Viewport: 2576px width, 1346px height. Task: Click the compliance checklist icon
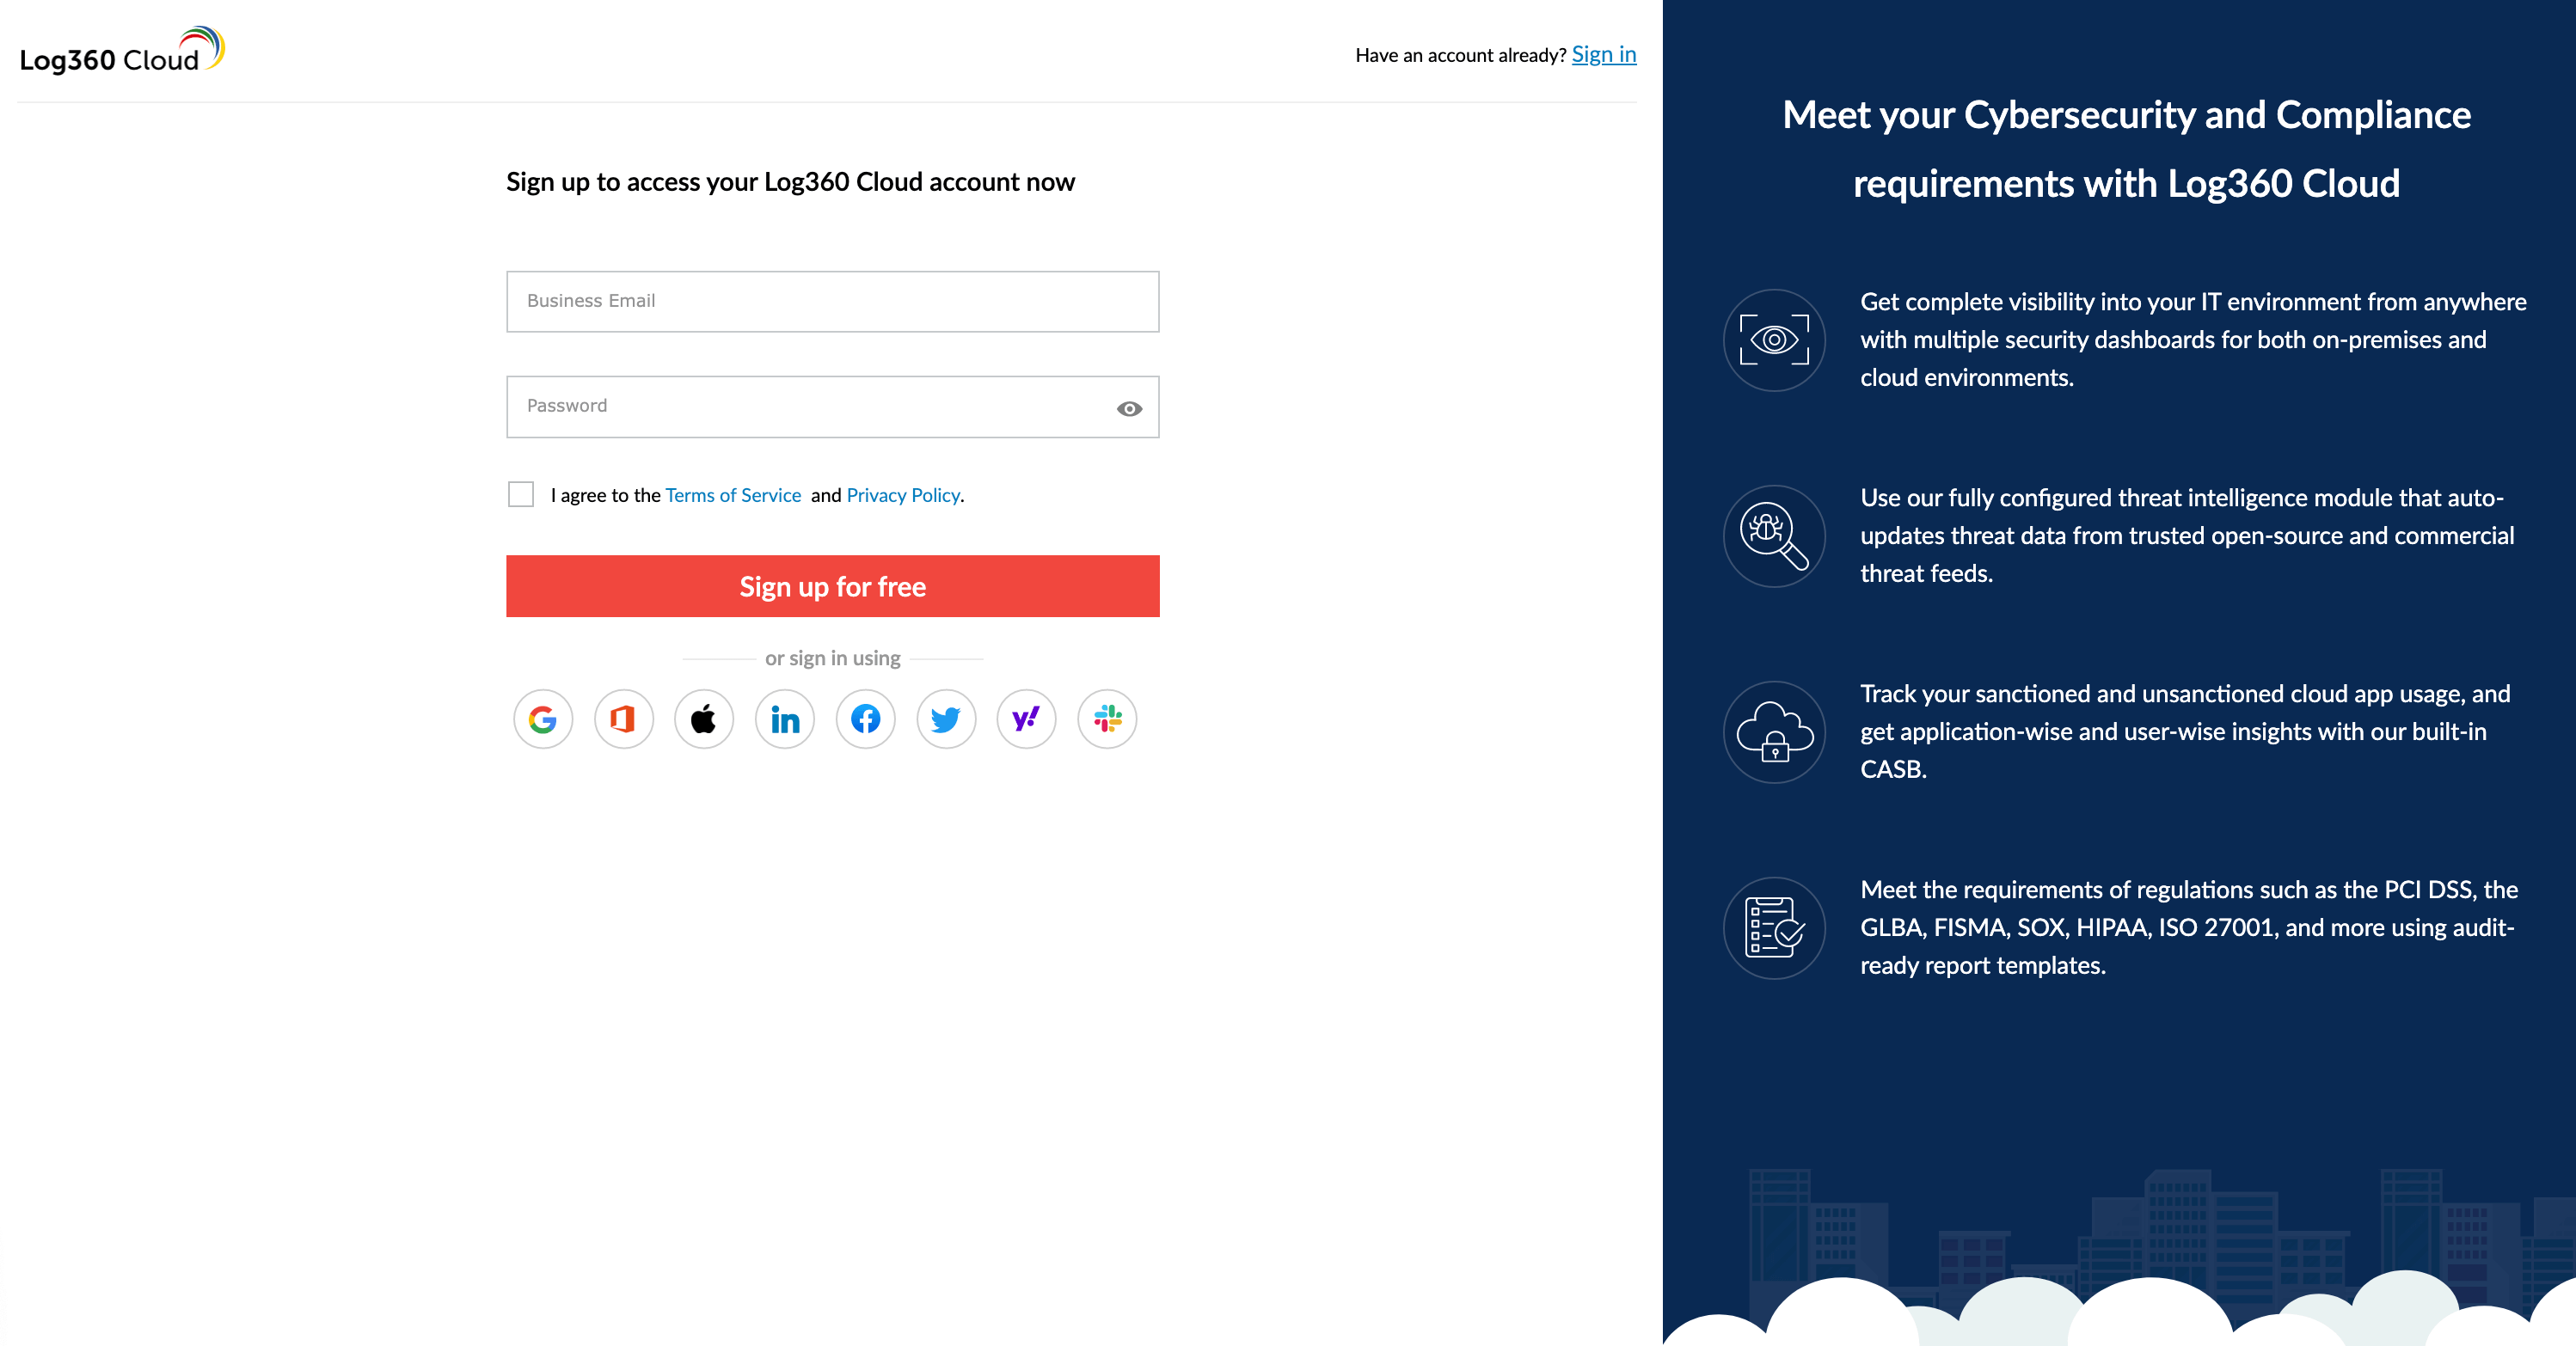click(x=1773, y=928)
